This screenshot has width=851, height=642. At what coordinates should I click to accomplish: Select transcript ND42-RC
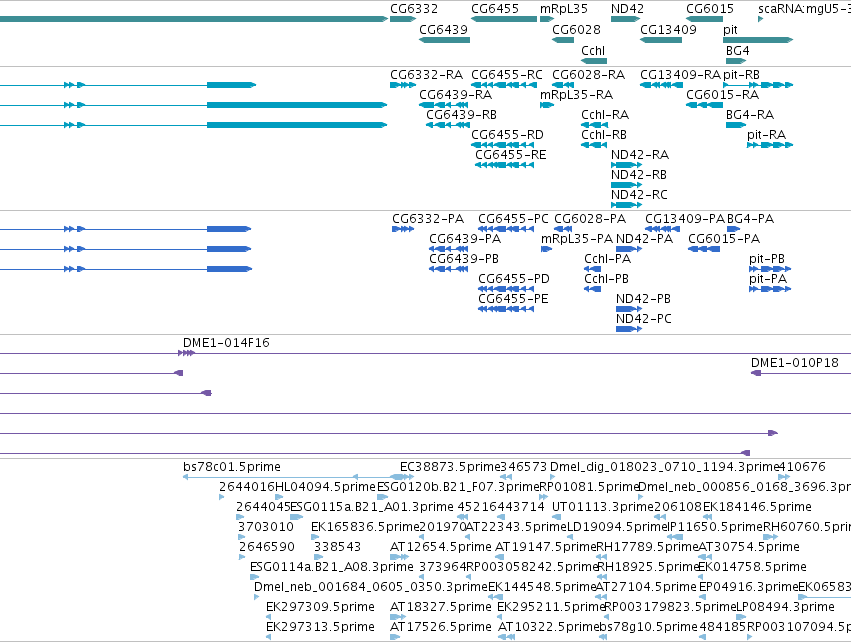[639, 194]
